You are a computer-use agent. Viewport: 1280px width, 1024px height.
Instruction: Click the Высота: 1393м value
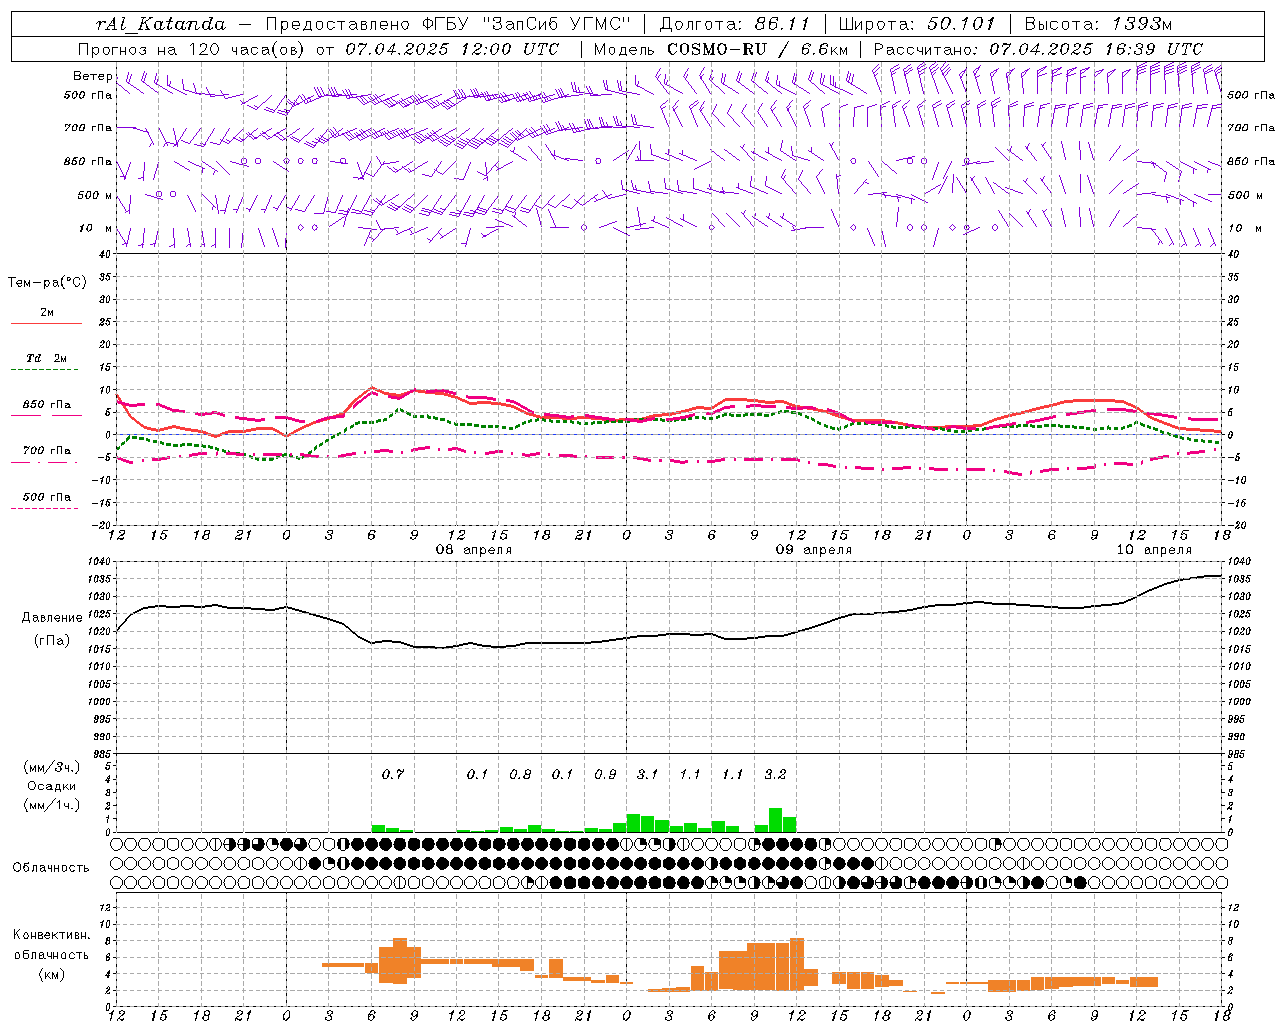(x=1098, y=24)
